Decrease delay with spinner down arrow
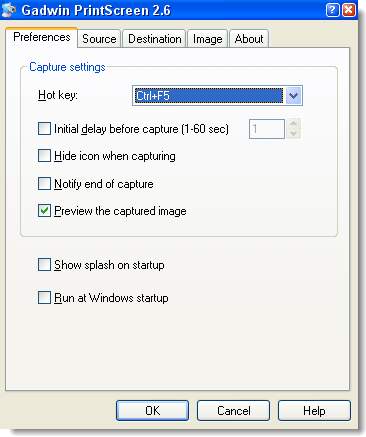 point(293,133)
